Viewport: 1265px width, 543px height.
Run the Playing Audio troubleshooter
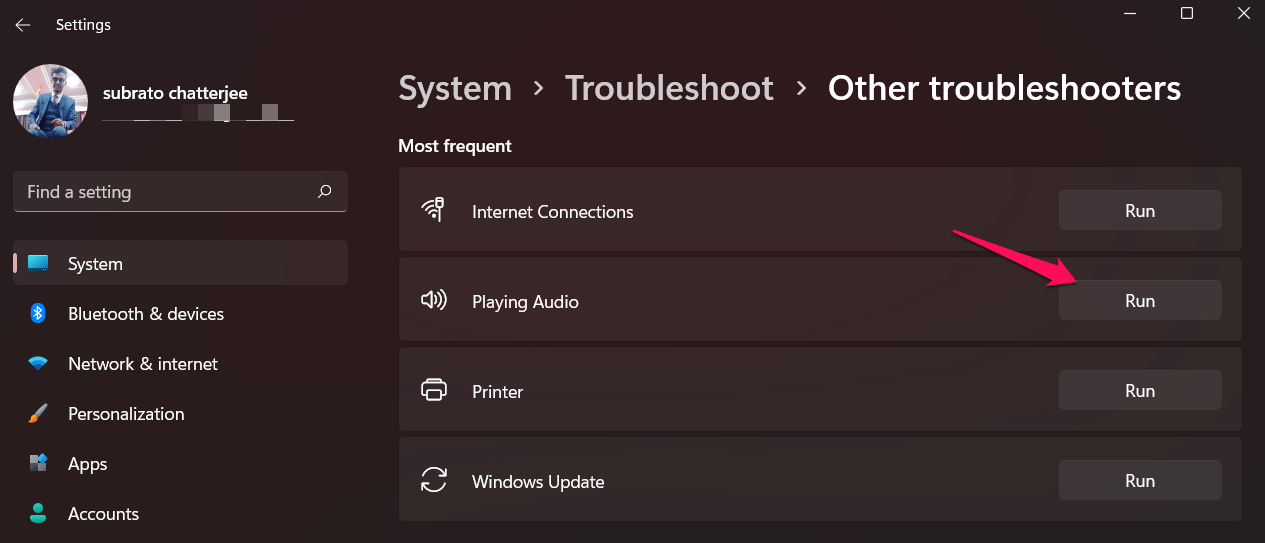pyautogui.click(x=1139, y=301)
